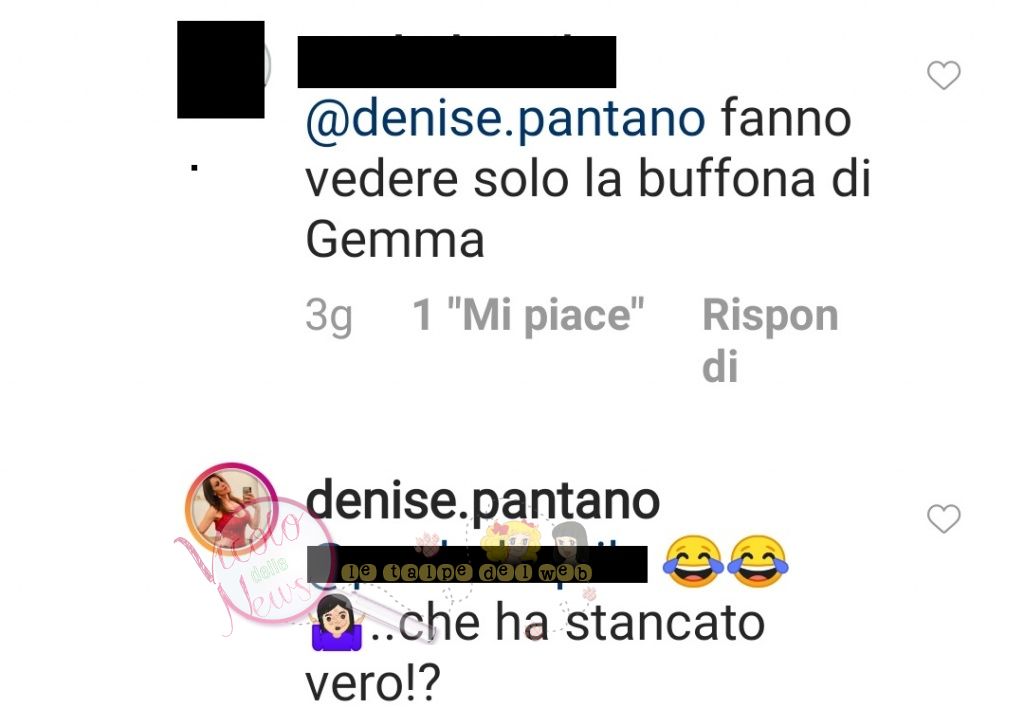
Task: Like denise.pantano's reply with the heart
Action: [x=944, y=519]
